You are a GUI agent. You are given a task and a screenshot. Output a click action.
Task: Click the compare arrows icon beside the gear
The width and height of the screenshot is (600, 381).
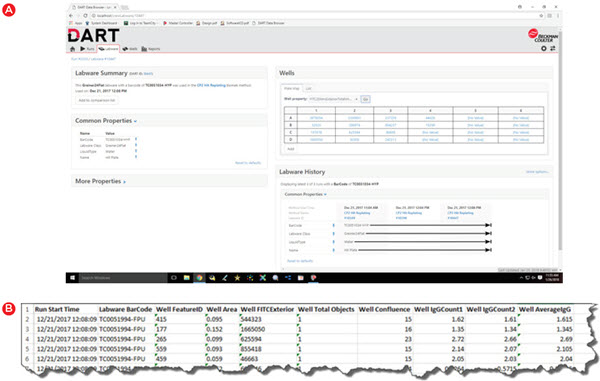pos(553,49)
